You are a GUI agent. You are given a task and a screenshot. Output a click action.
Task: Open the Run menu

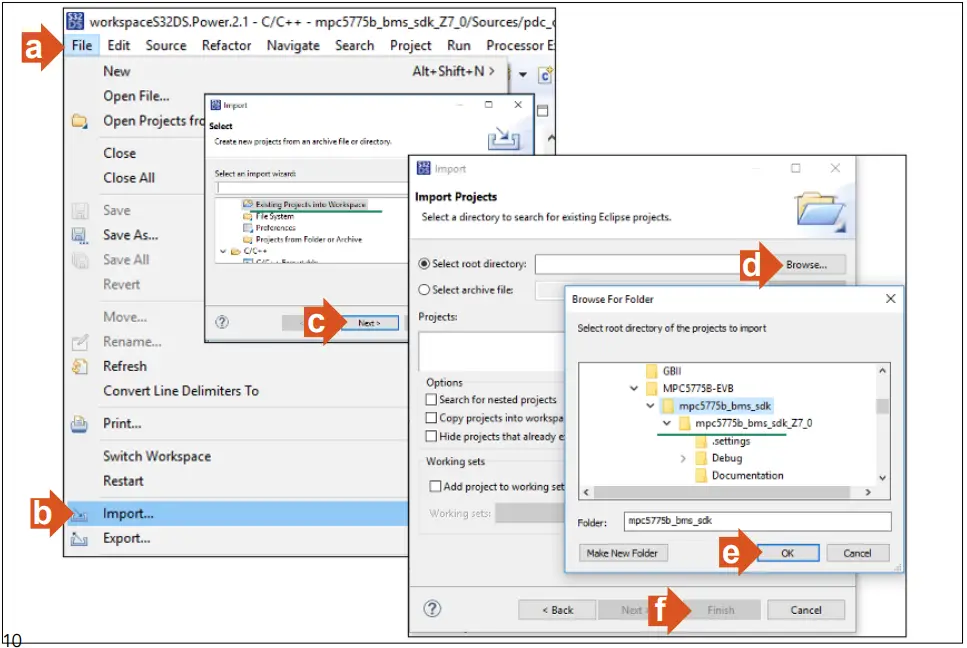click(459, 45)
